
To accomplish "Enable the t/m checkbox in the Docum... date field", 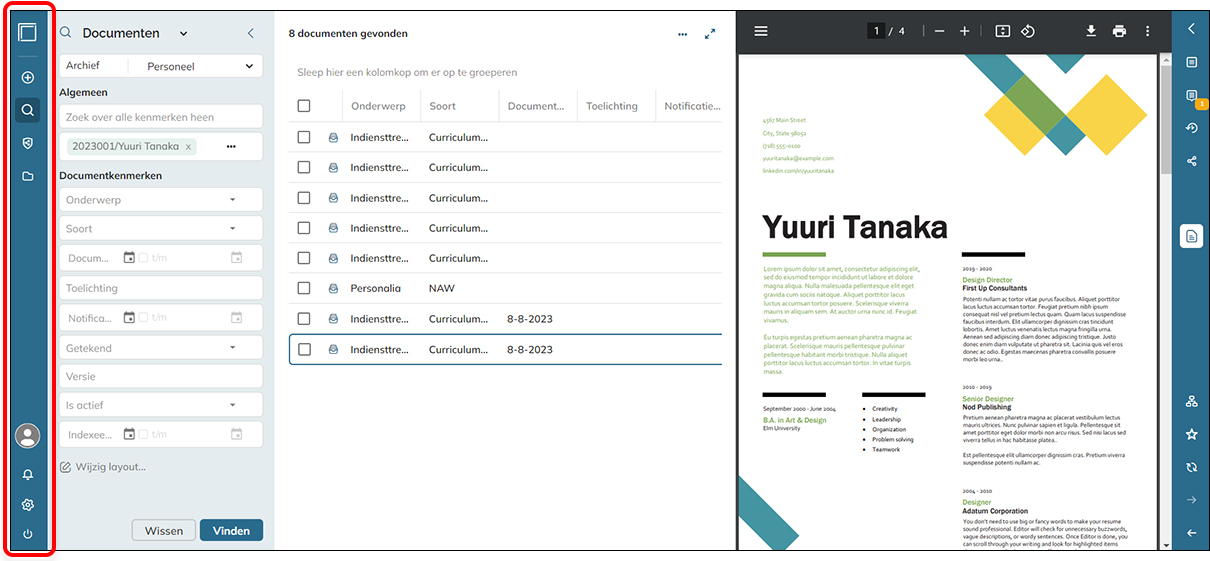I will click(x=143, y=258).
